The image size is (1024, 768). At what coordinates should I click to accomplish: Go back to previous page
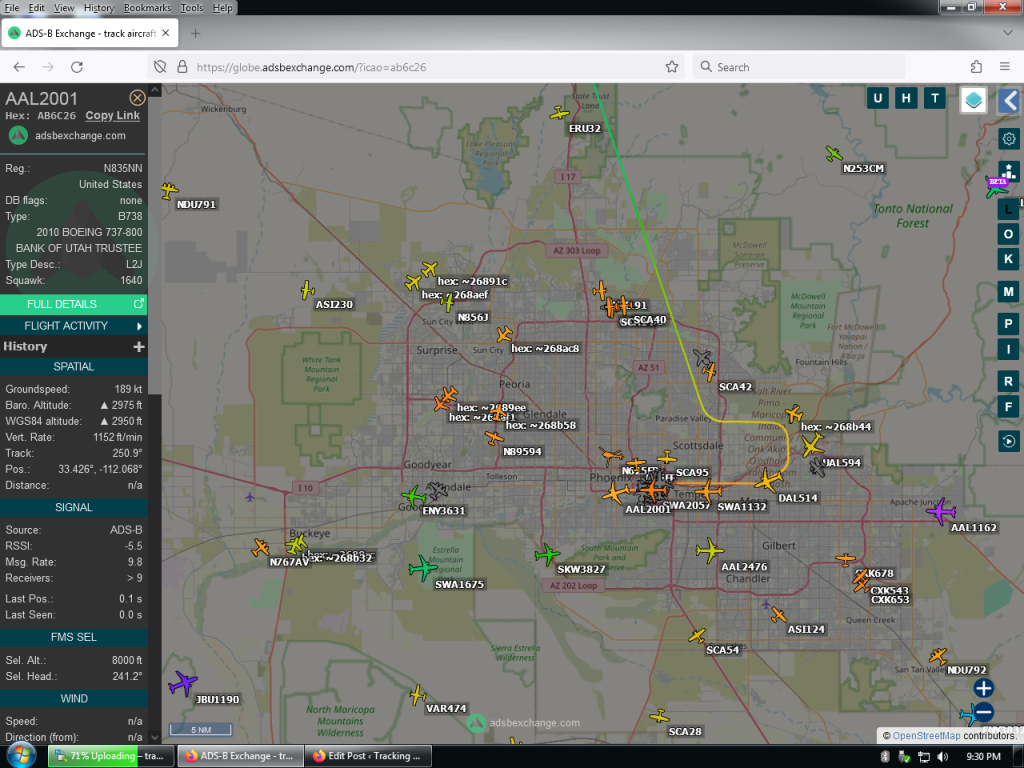pos(19,67)
